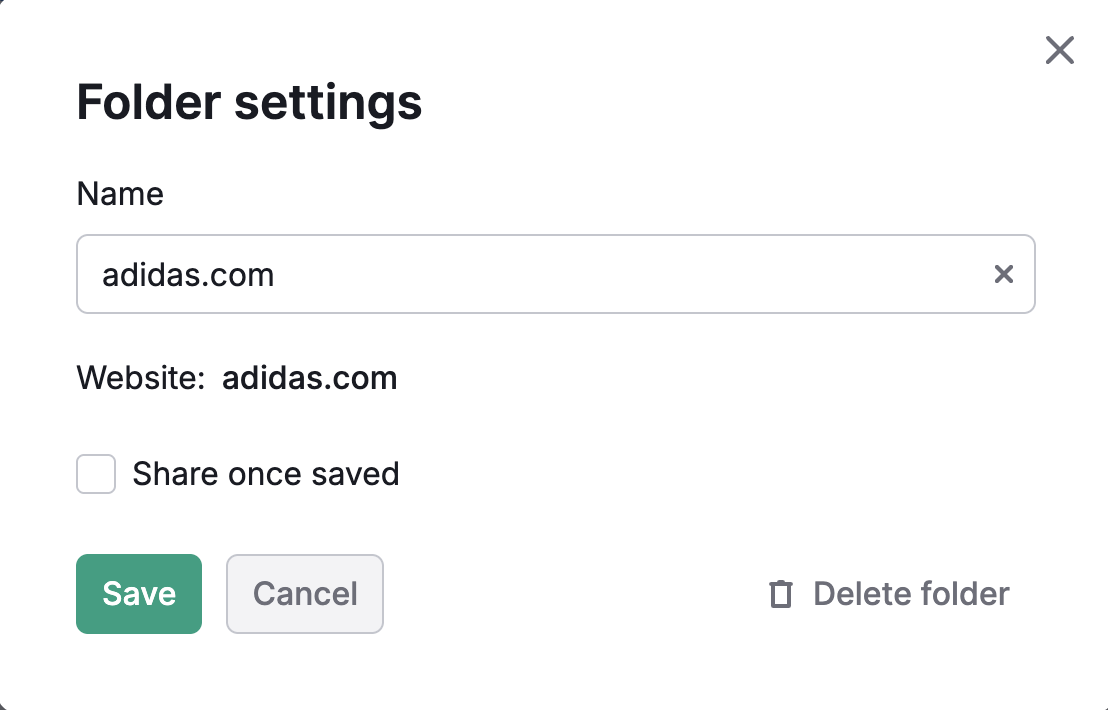Click the 'Delete folder' text

tap(911, 594)
